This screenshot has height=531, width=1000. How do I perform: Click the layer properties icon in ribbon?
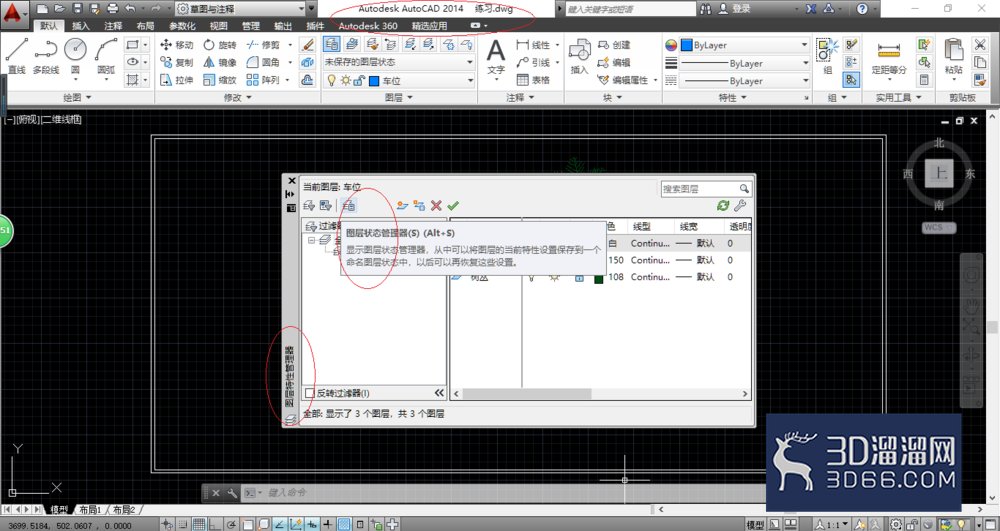click(331, 44)
